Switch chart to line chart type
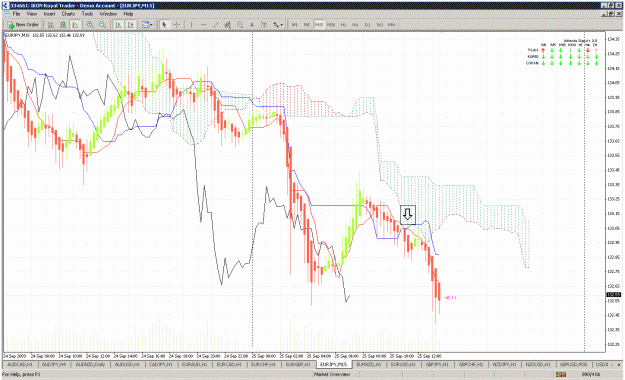Viewport: 625px width, 380px height. coord(75,25)
